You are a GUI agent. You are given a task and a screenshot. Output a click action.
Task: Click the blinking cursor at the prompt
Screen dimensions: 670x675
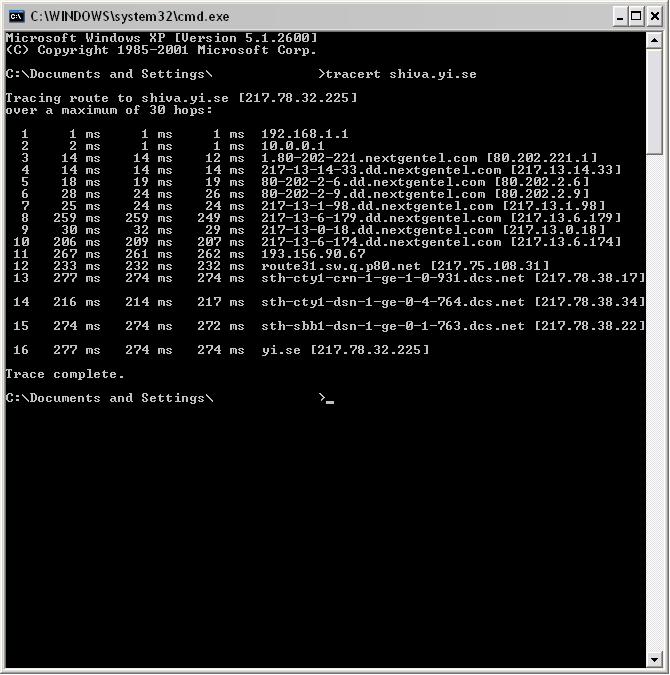pos(330,402)
